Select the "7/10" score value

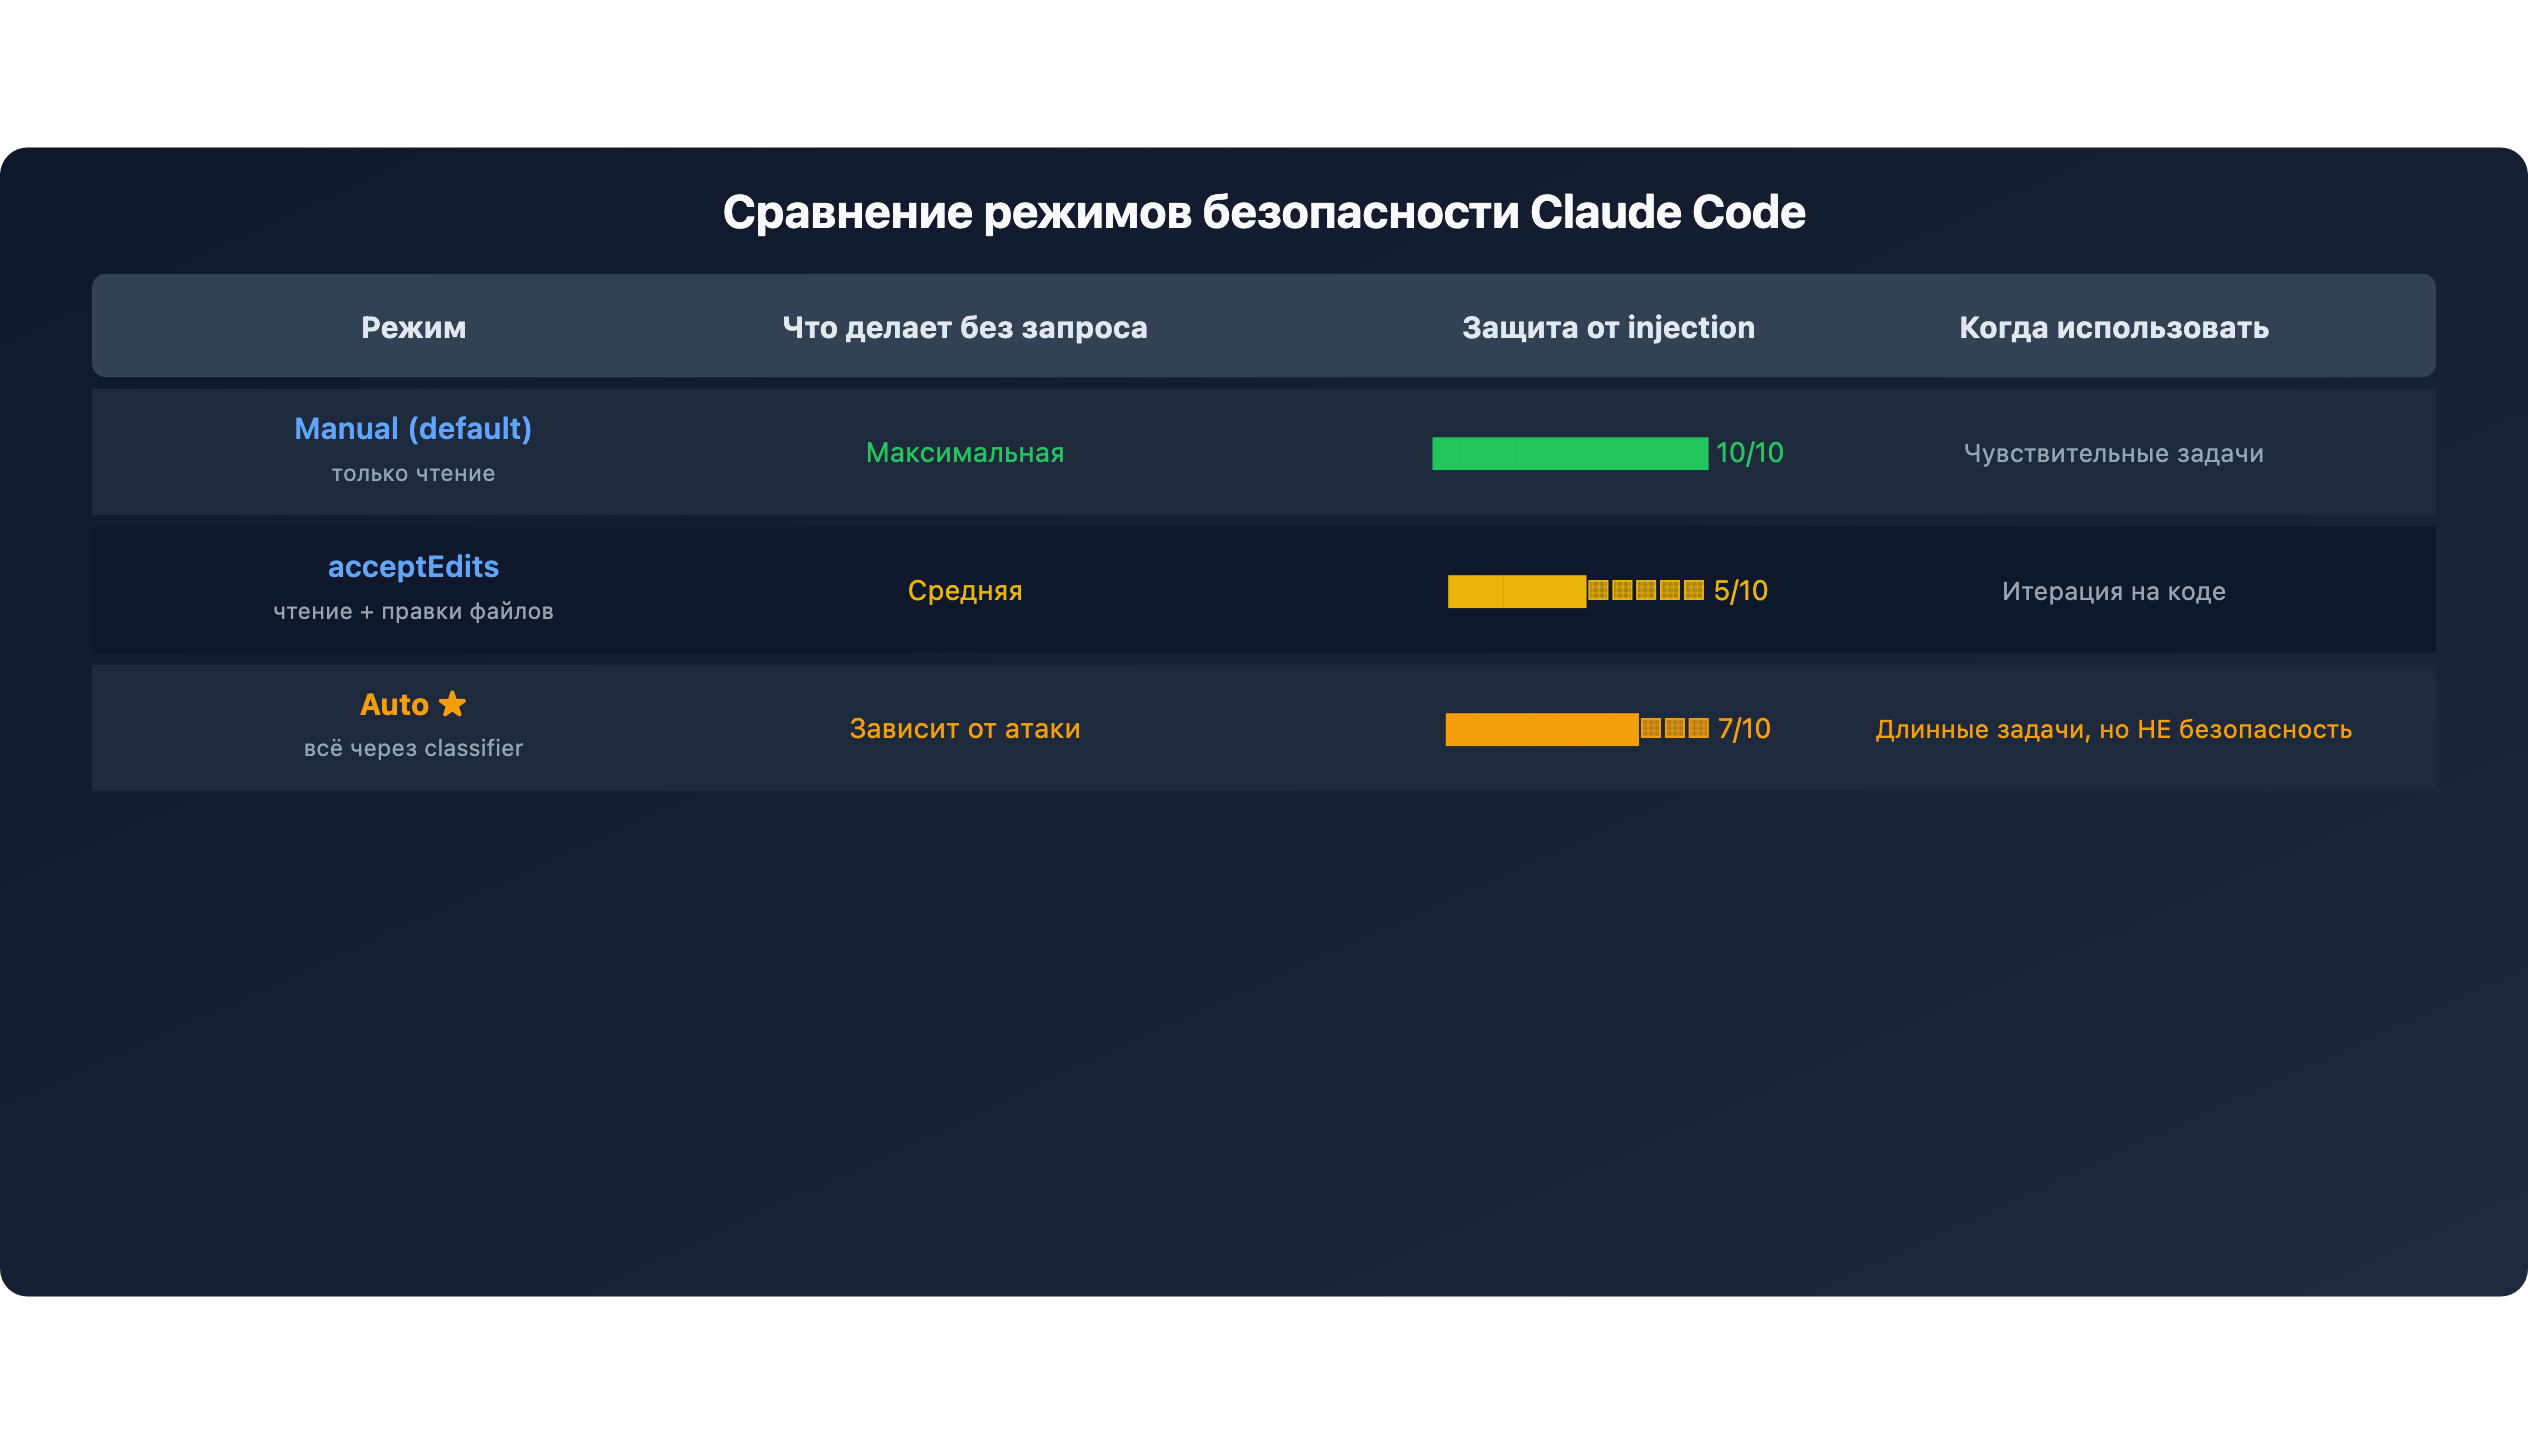1744,729
